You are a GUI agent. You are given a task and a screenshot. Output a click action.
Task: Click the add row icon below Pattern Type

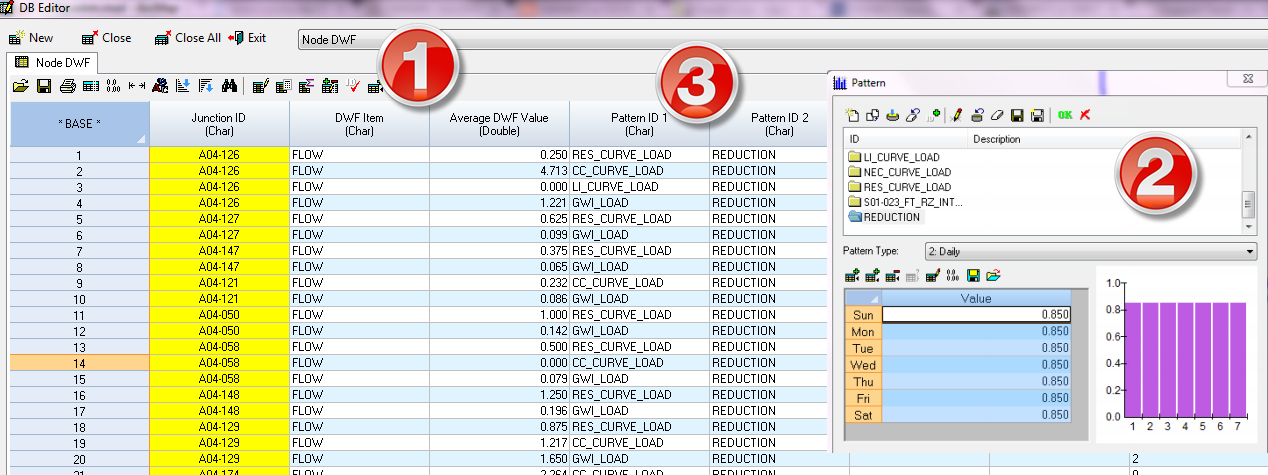(852, 275)
